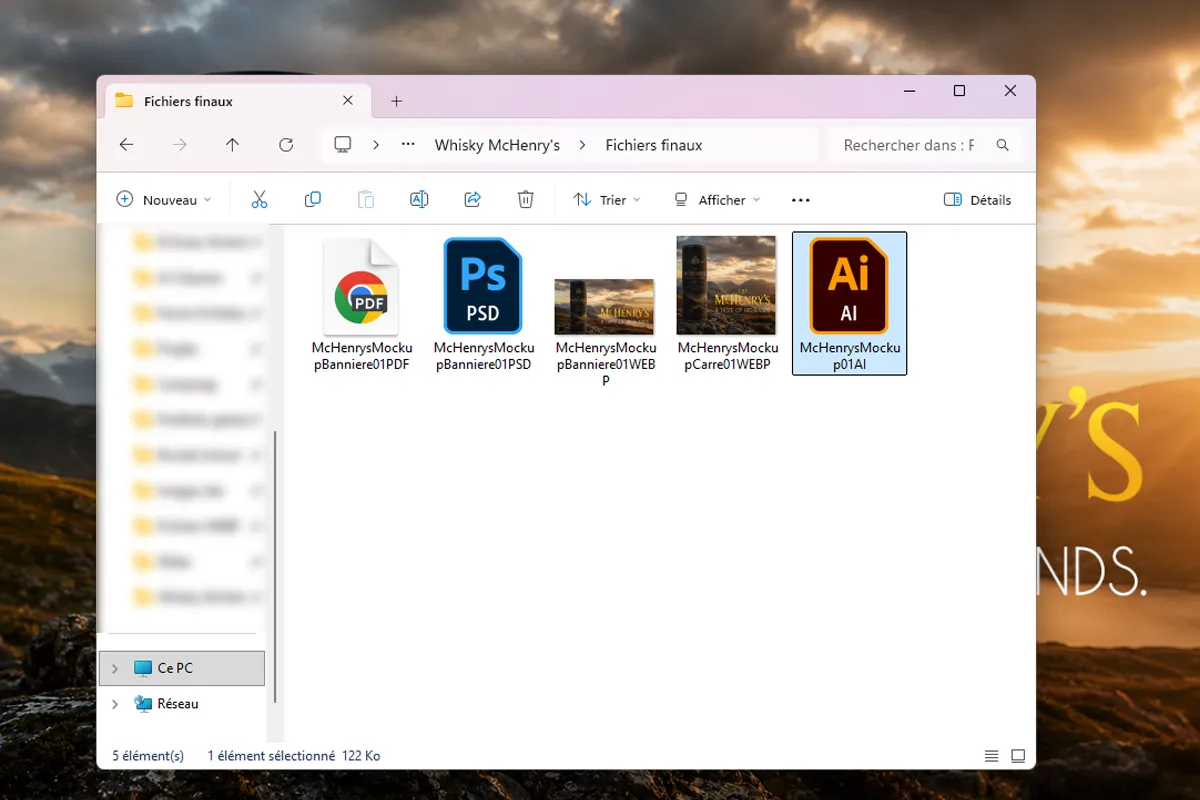Click the '1 élément sélectionné 122 Ko' status text

click(294, 756)
